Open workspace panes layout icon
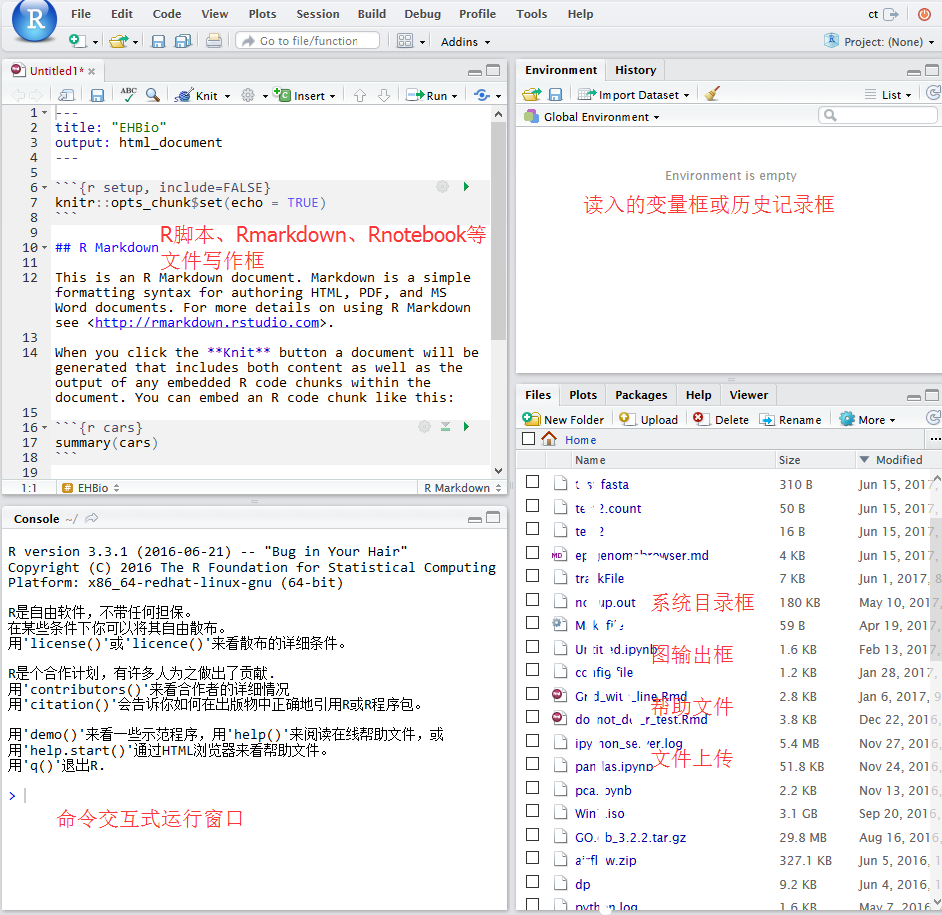The height and width of the screenshot is (915, 942). (x=405, y=41)
